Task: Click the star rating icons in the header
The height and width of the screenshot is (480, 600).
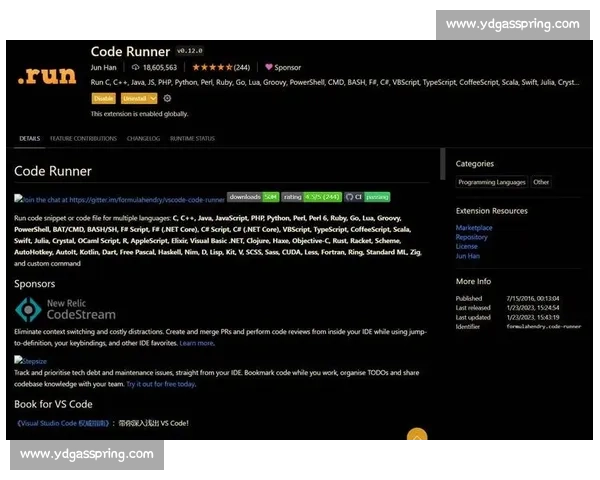Action: tap(212, 67)
